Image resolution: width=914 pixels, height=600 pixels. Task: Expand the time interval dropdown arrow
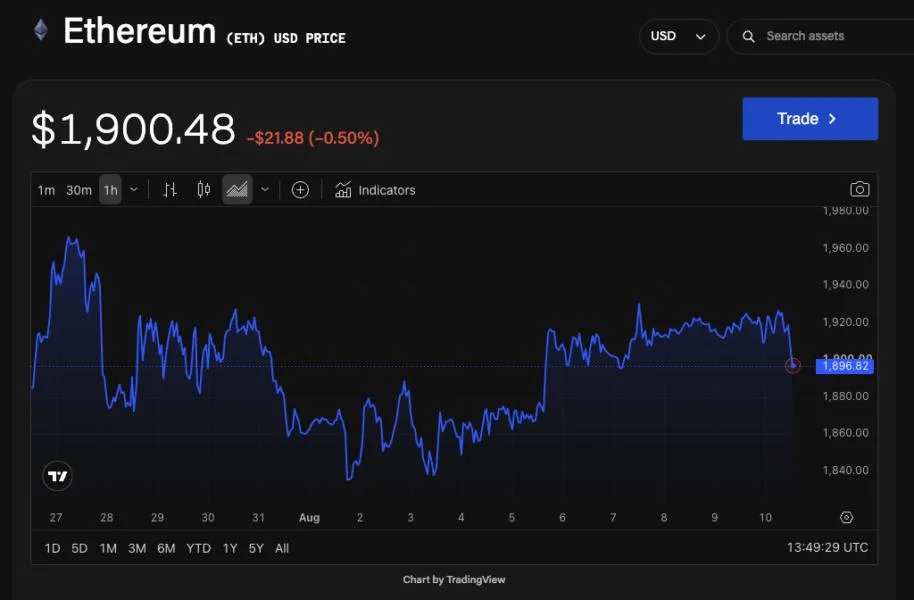(133, 190)
